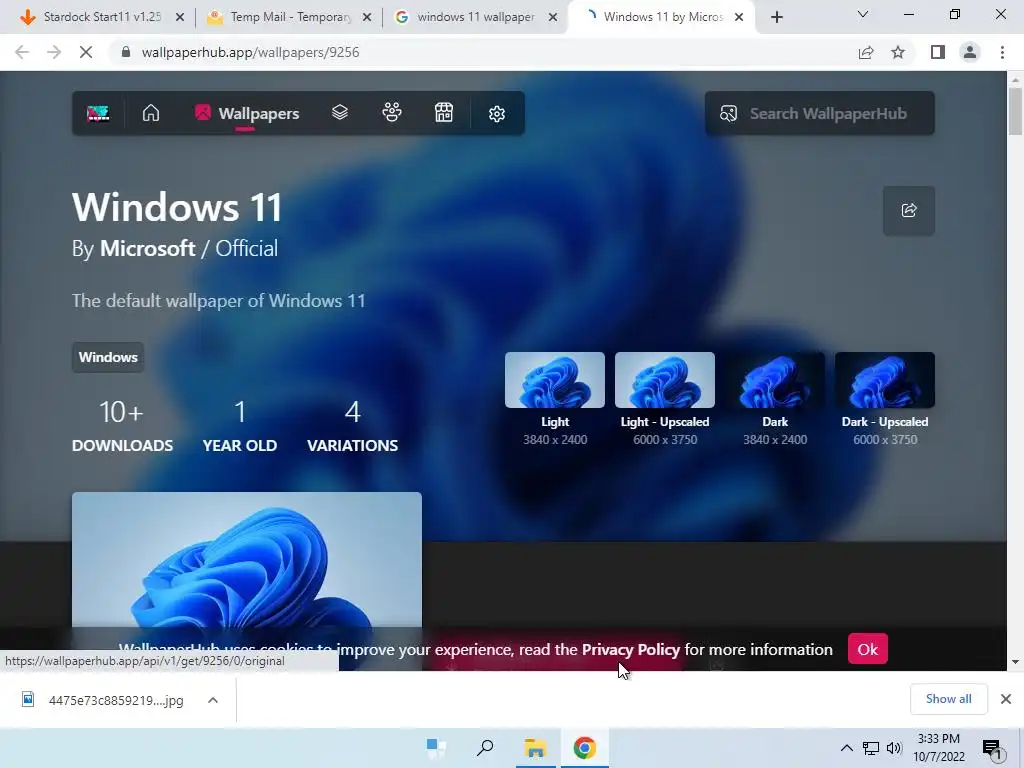Select the Light - Upscaled variation

tap(665, 399)
